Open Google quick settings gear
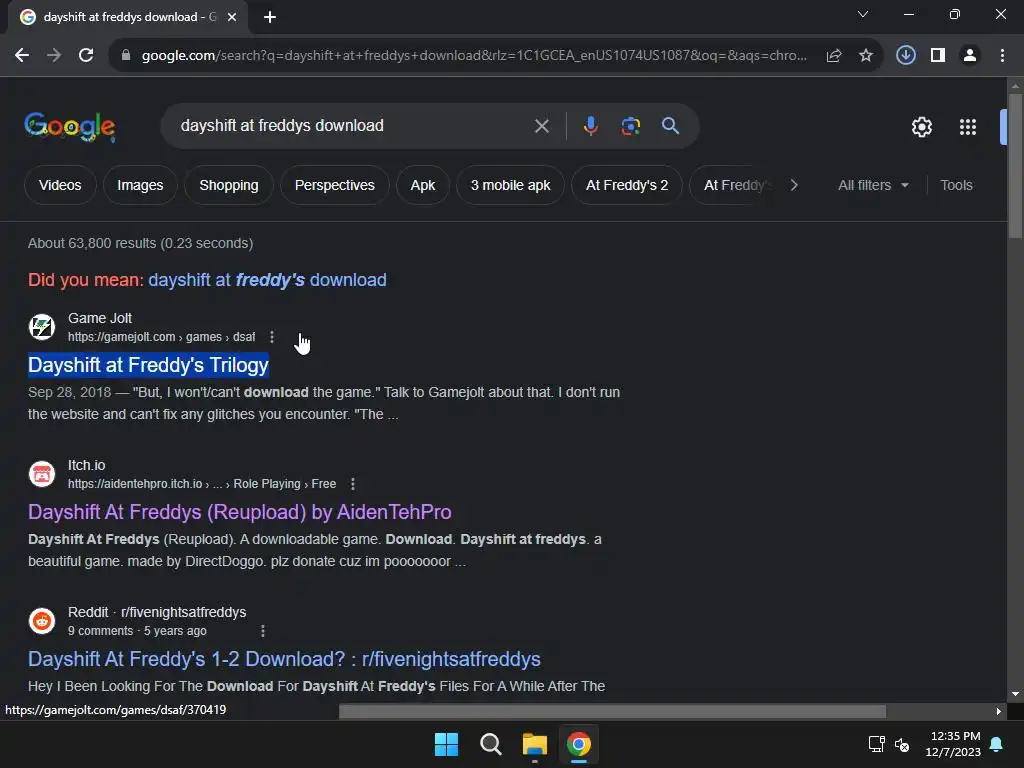Image resolution: width=1024 pixels, height=768 pixels. tap(922, 127)
